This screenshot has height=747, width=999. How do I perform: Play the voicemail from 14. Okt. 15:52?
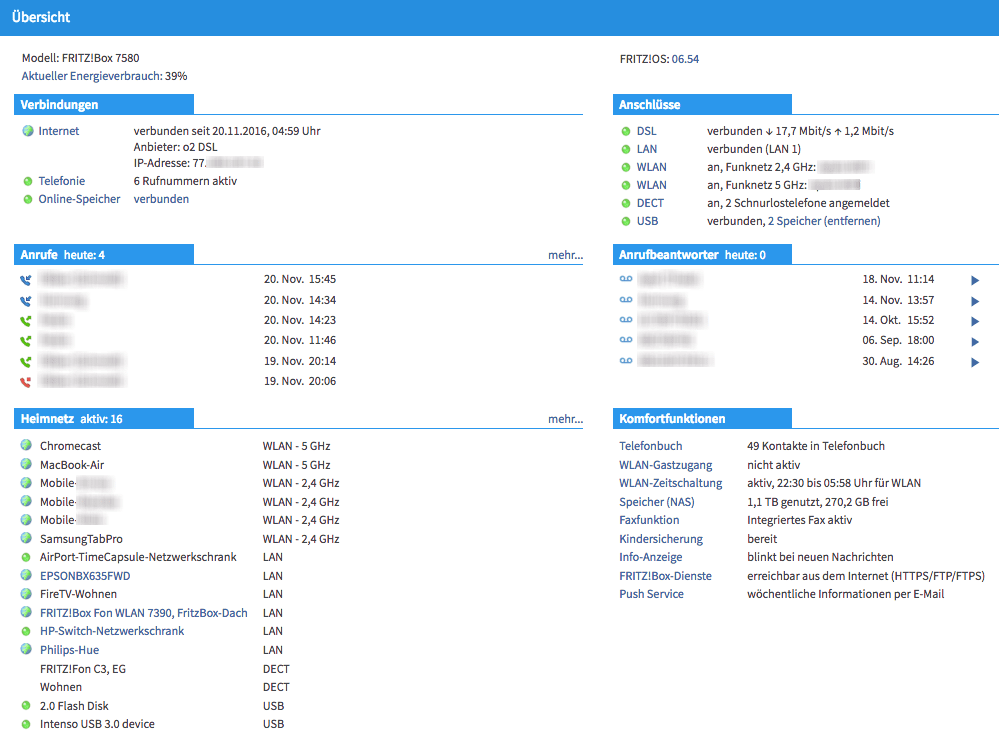coord(975,321)
